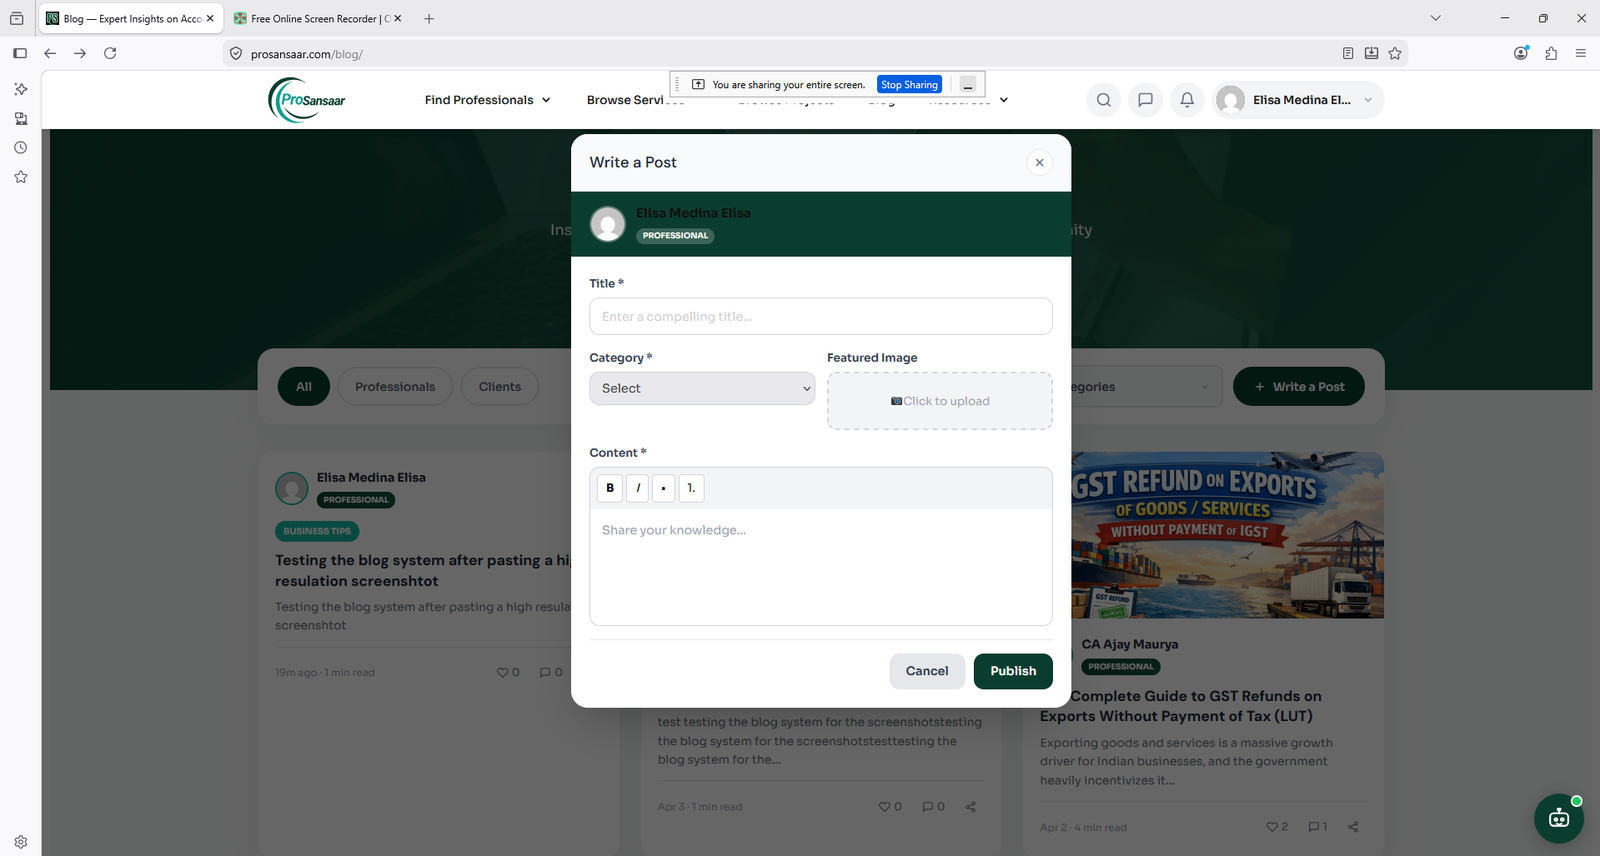The width and height of the screenshot is (1600, 856).
Task: Open the messages chat icon
Action: point(1146,100)
